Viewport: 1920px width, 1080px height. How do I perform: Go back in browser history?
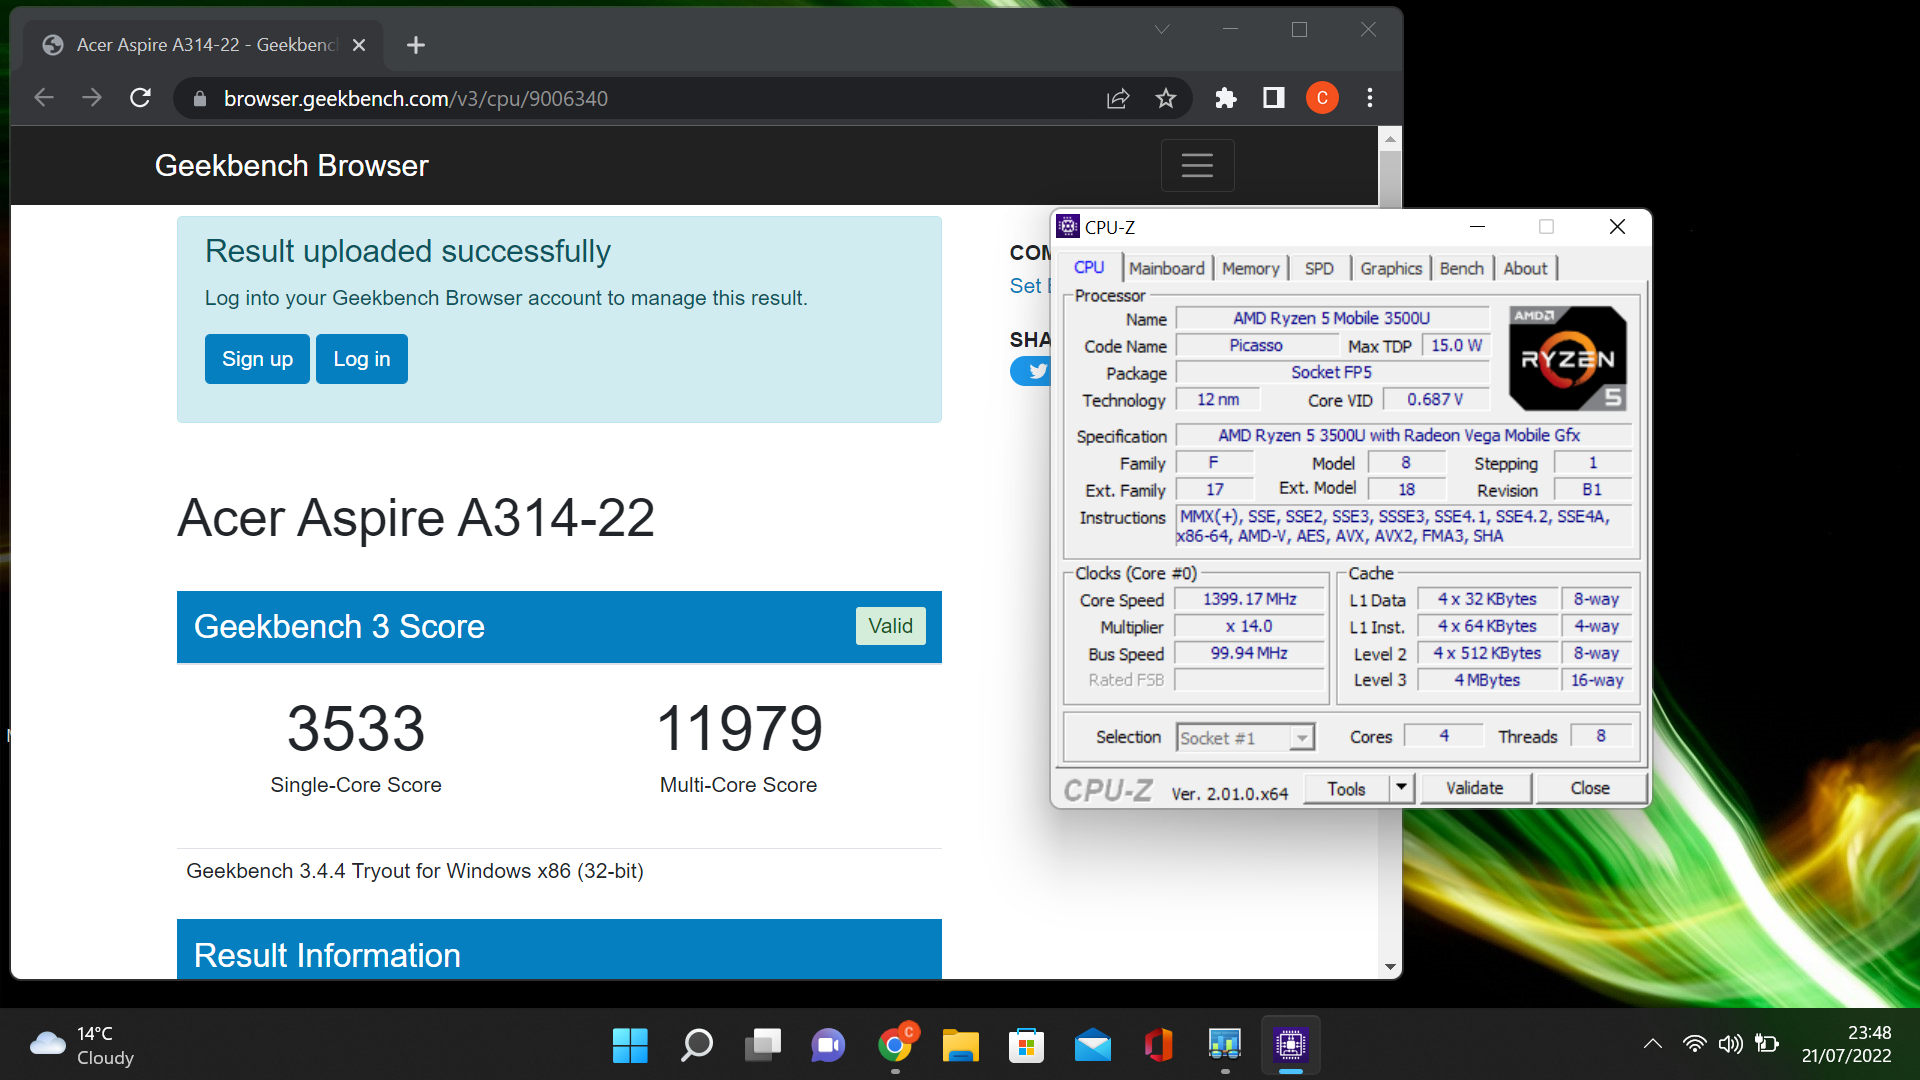coord(44,98)
